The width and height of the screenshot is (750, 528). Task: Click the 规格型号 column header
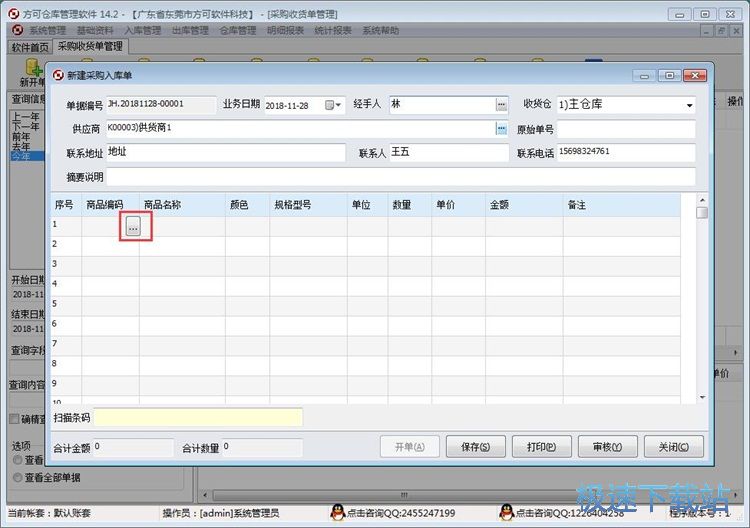coord(309,205)
